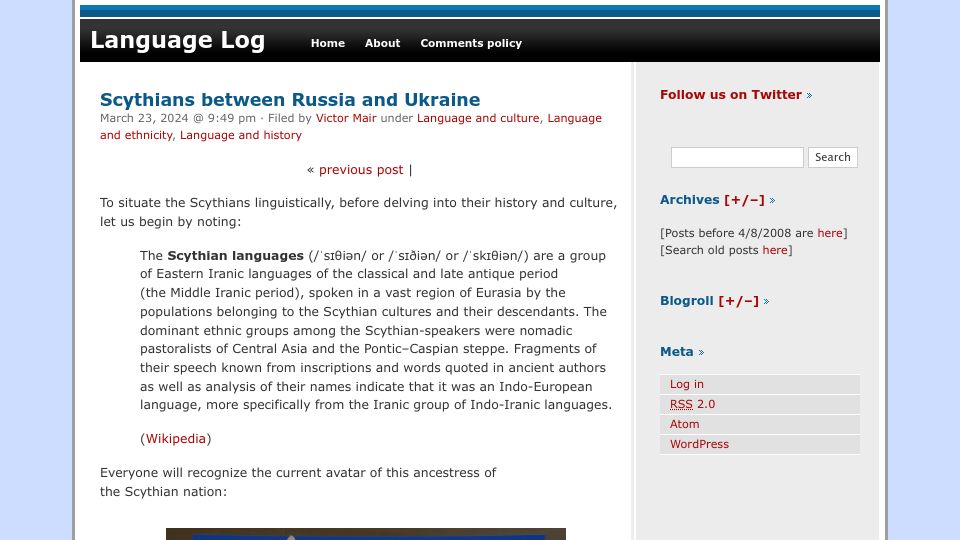Click the arrow icon beside Follow us on Twitter
The height and width of the screenshot is (540, 960).
pos(809,96)
